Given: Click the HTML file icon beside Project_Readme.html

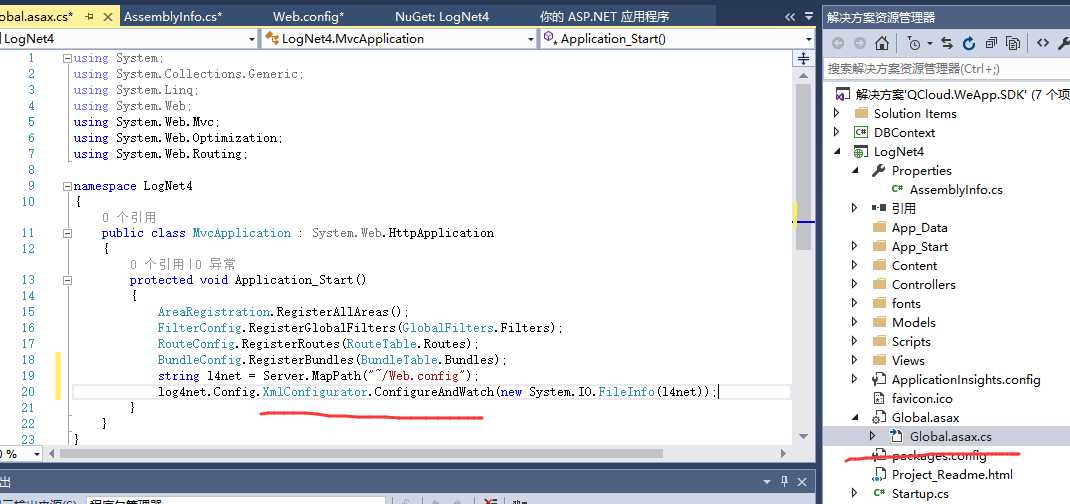Looking at the screenshot, I should (x=879, y=474).
